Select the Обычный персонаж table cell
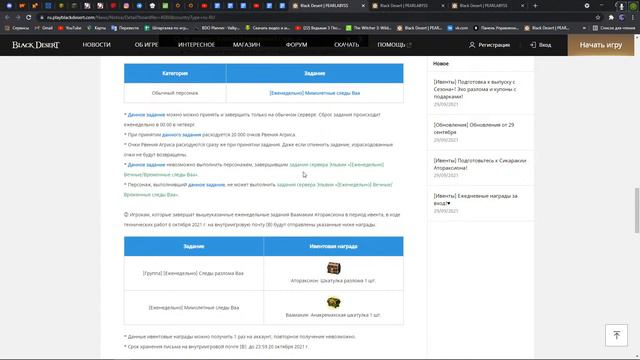This screenshot has width=640, height=360. coord(175,93)
